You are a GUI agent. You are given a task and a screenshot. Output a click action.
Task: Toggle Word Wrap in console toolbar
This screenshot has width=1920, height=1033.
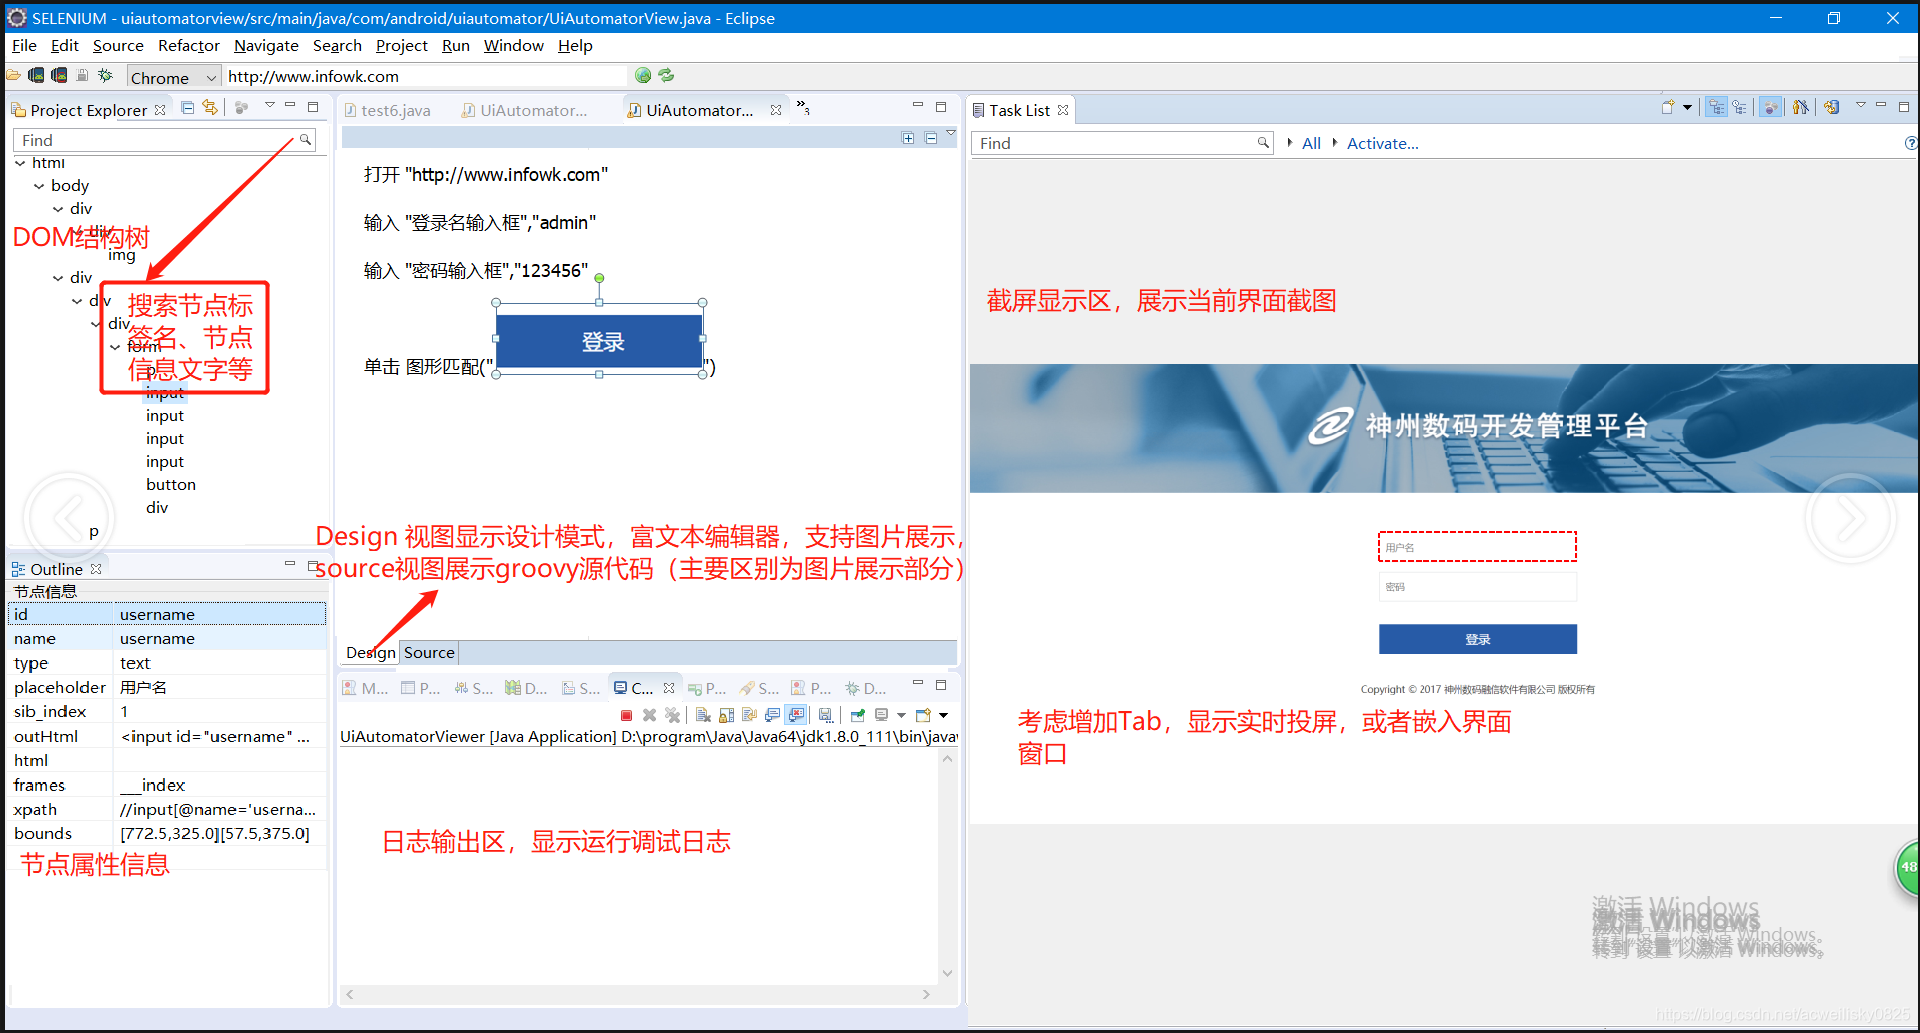click(749, 715)
